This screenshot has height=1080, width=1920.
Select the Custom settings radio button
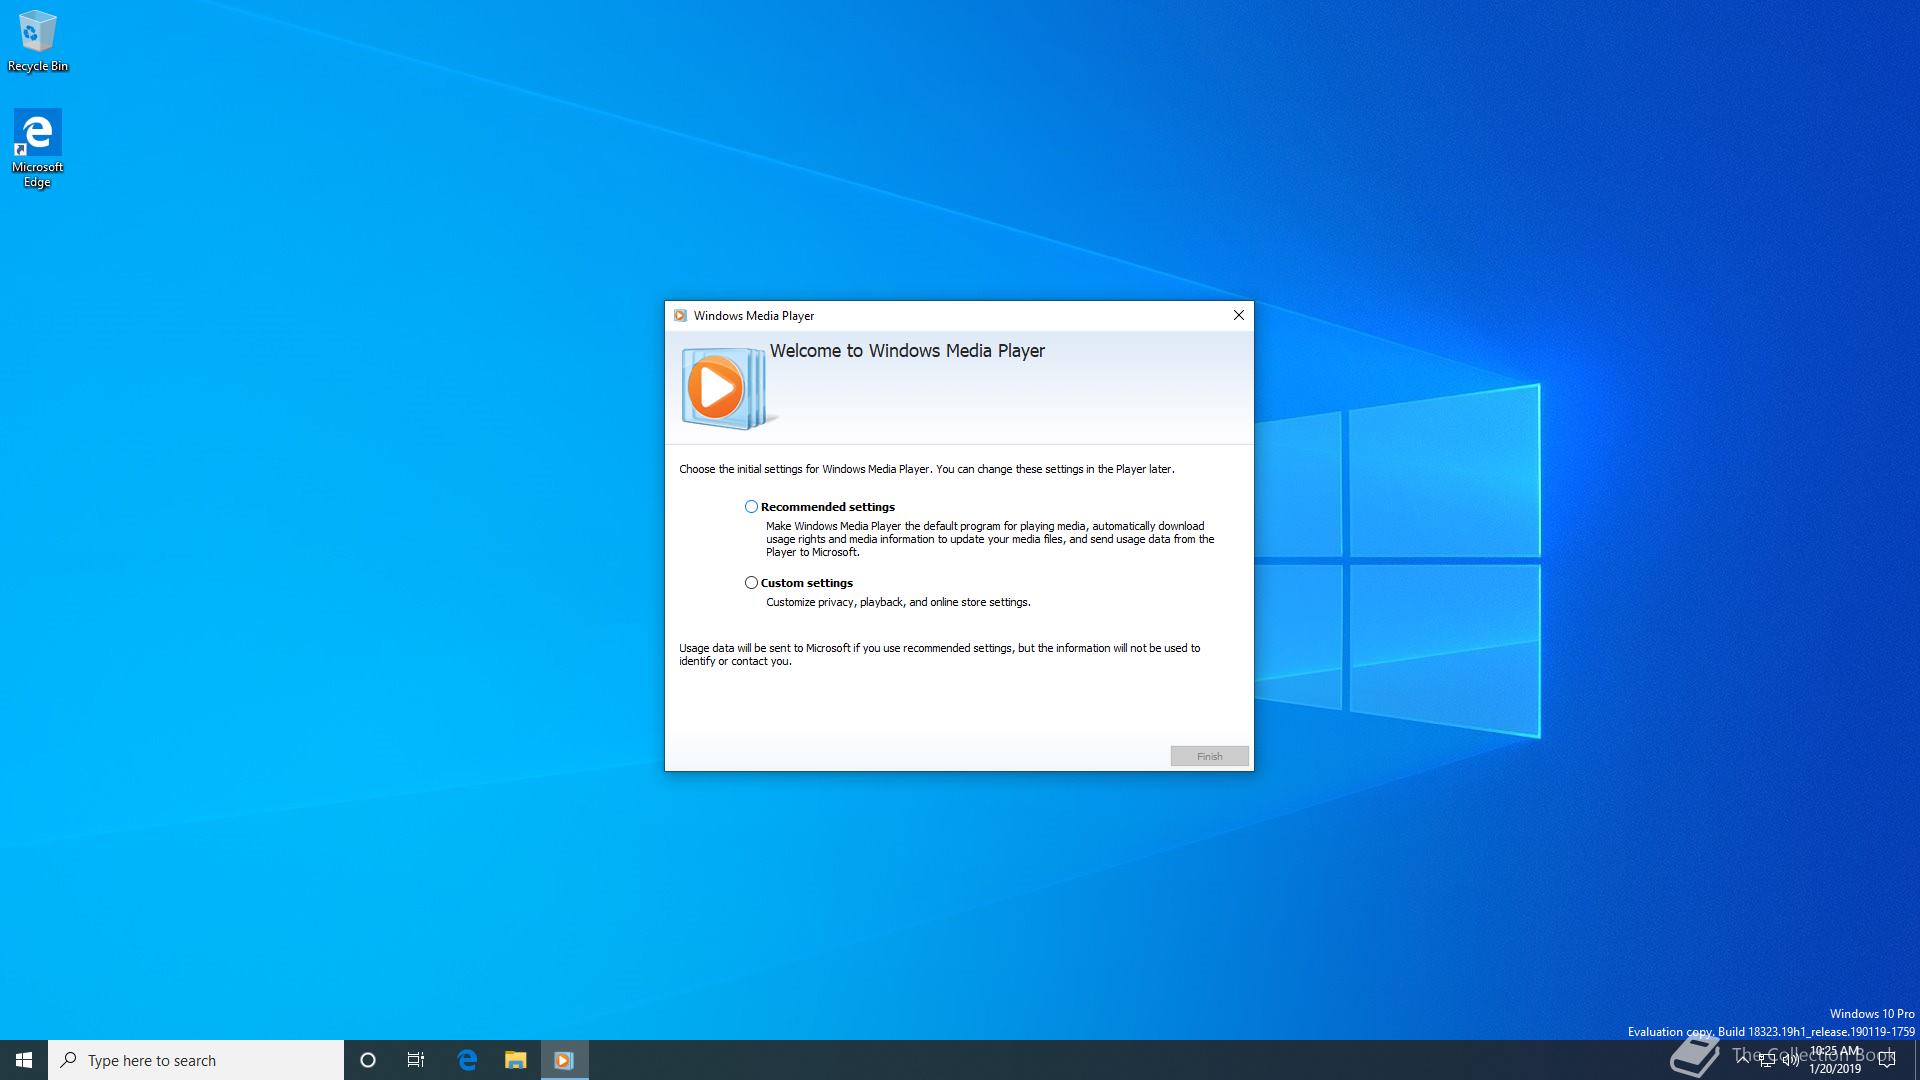click(x=751, y=583)
